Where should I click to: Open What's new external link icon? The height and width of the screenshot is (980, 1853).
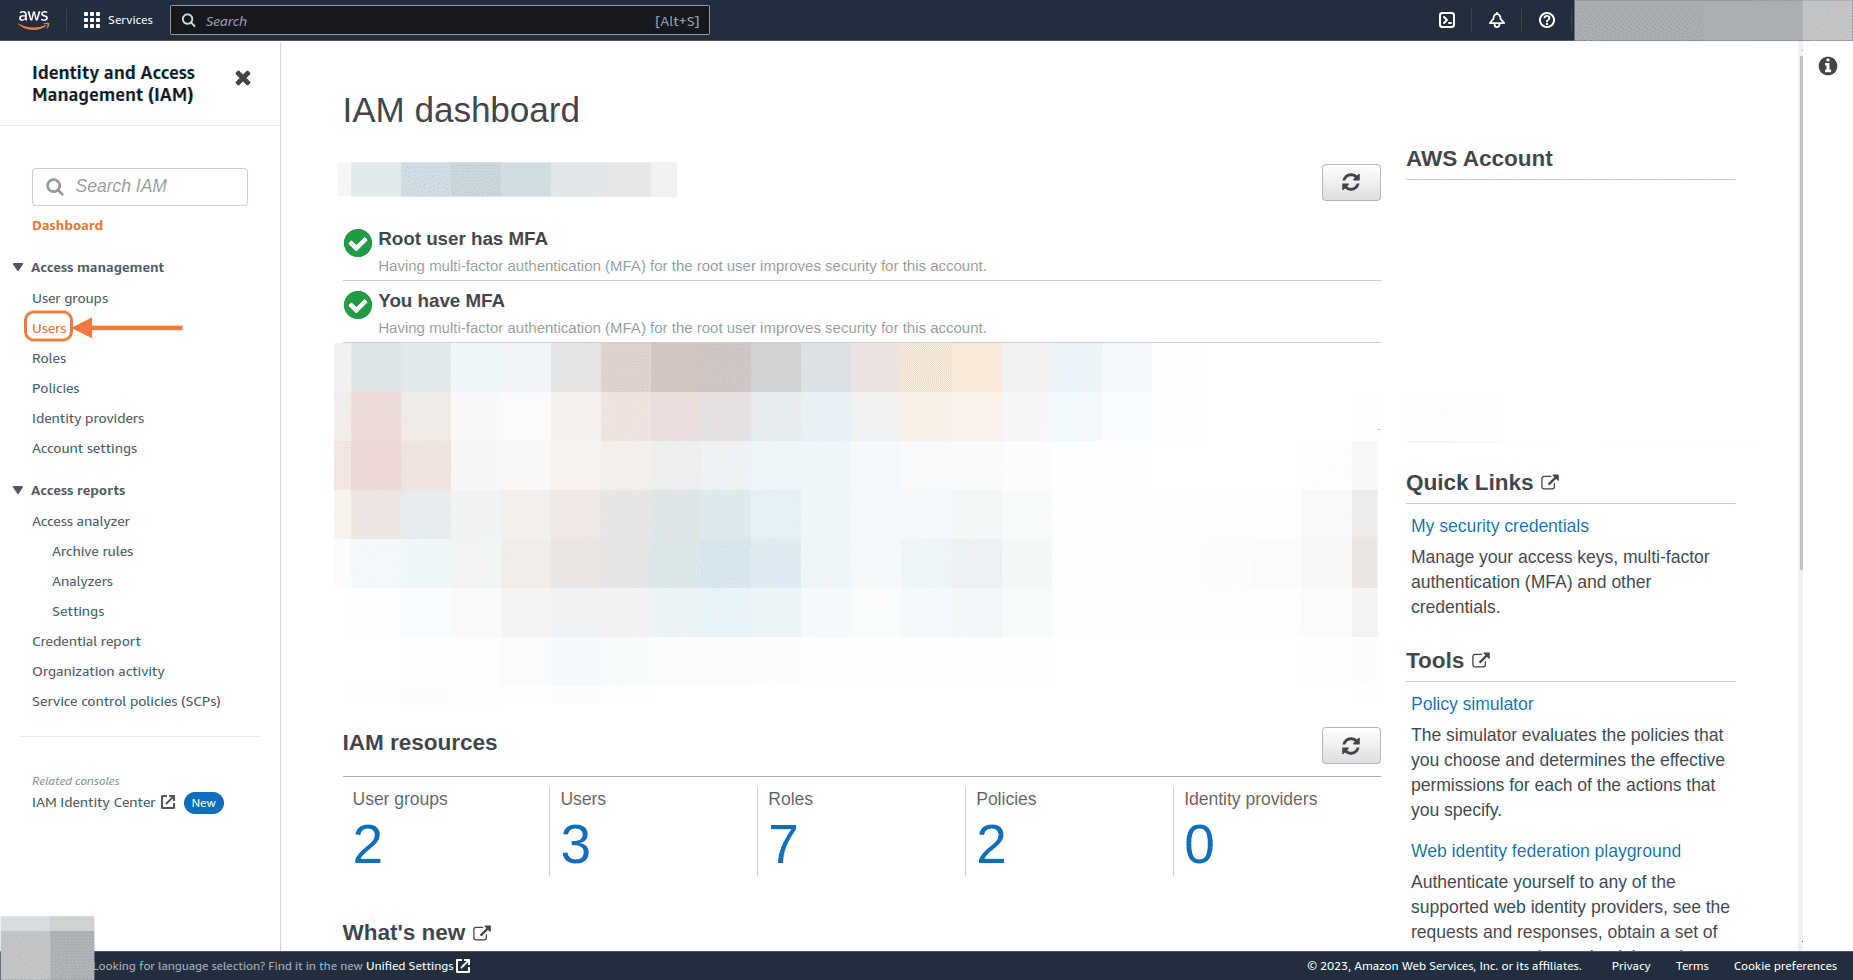(482, 933)
